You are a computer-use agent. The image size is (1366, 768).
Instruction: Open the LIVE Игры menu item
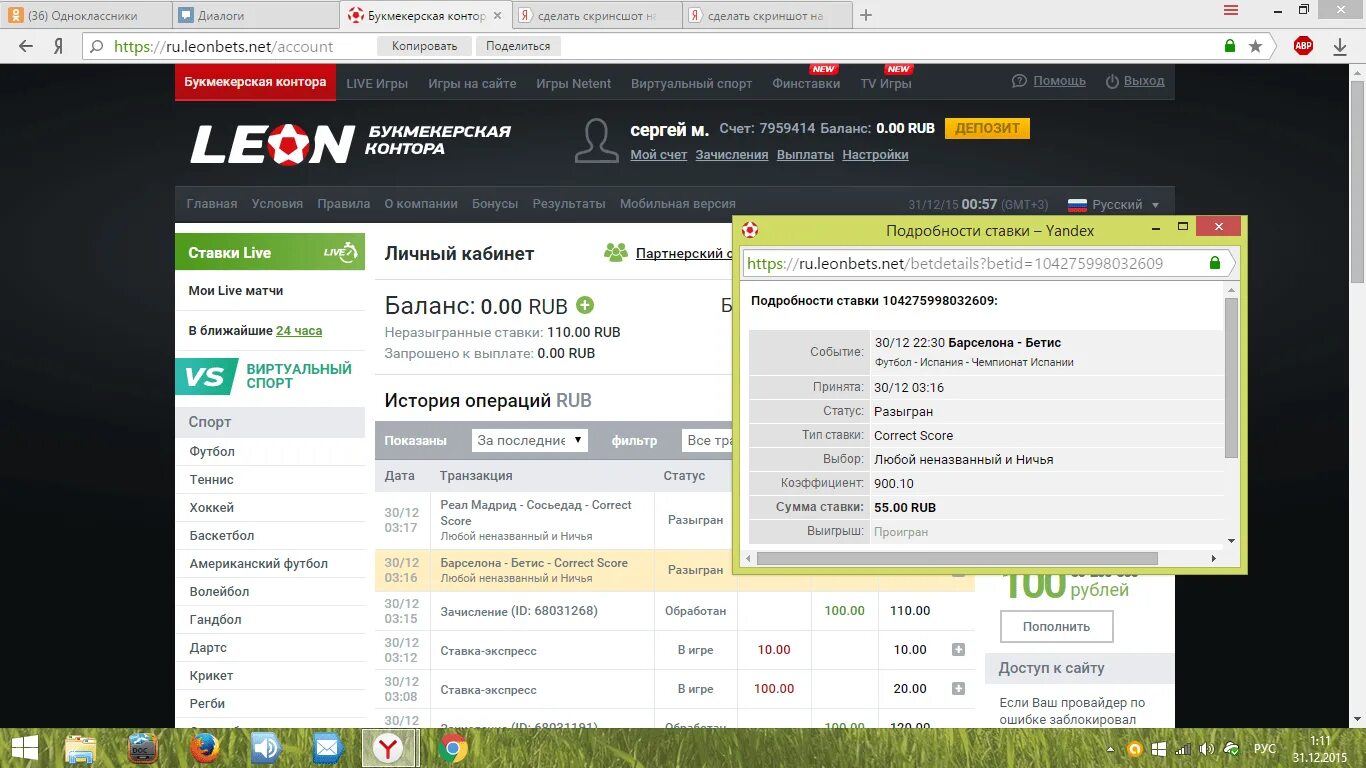pyautogui.click(x=377, y=84)
